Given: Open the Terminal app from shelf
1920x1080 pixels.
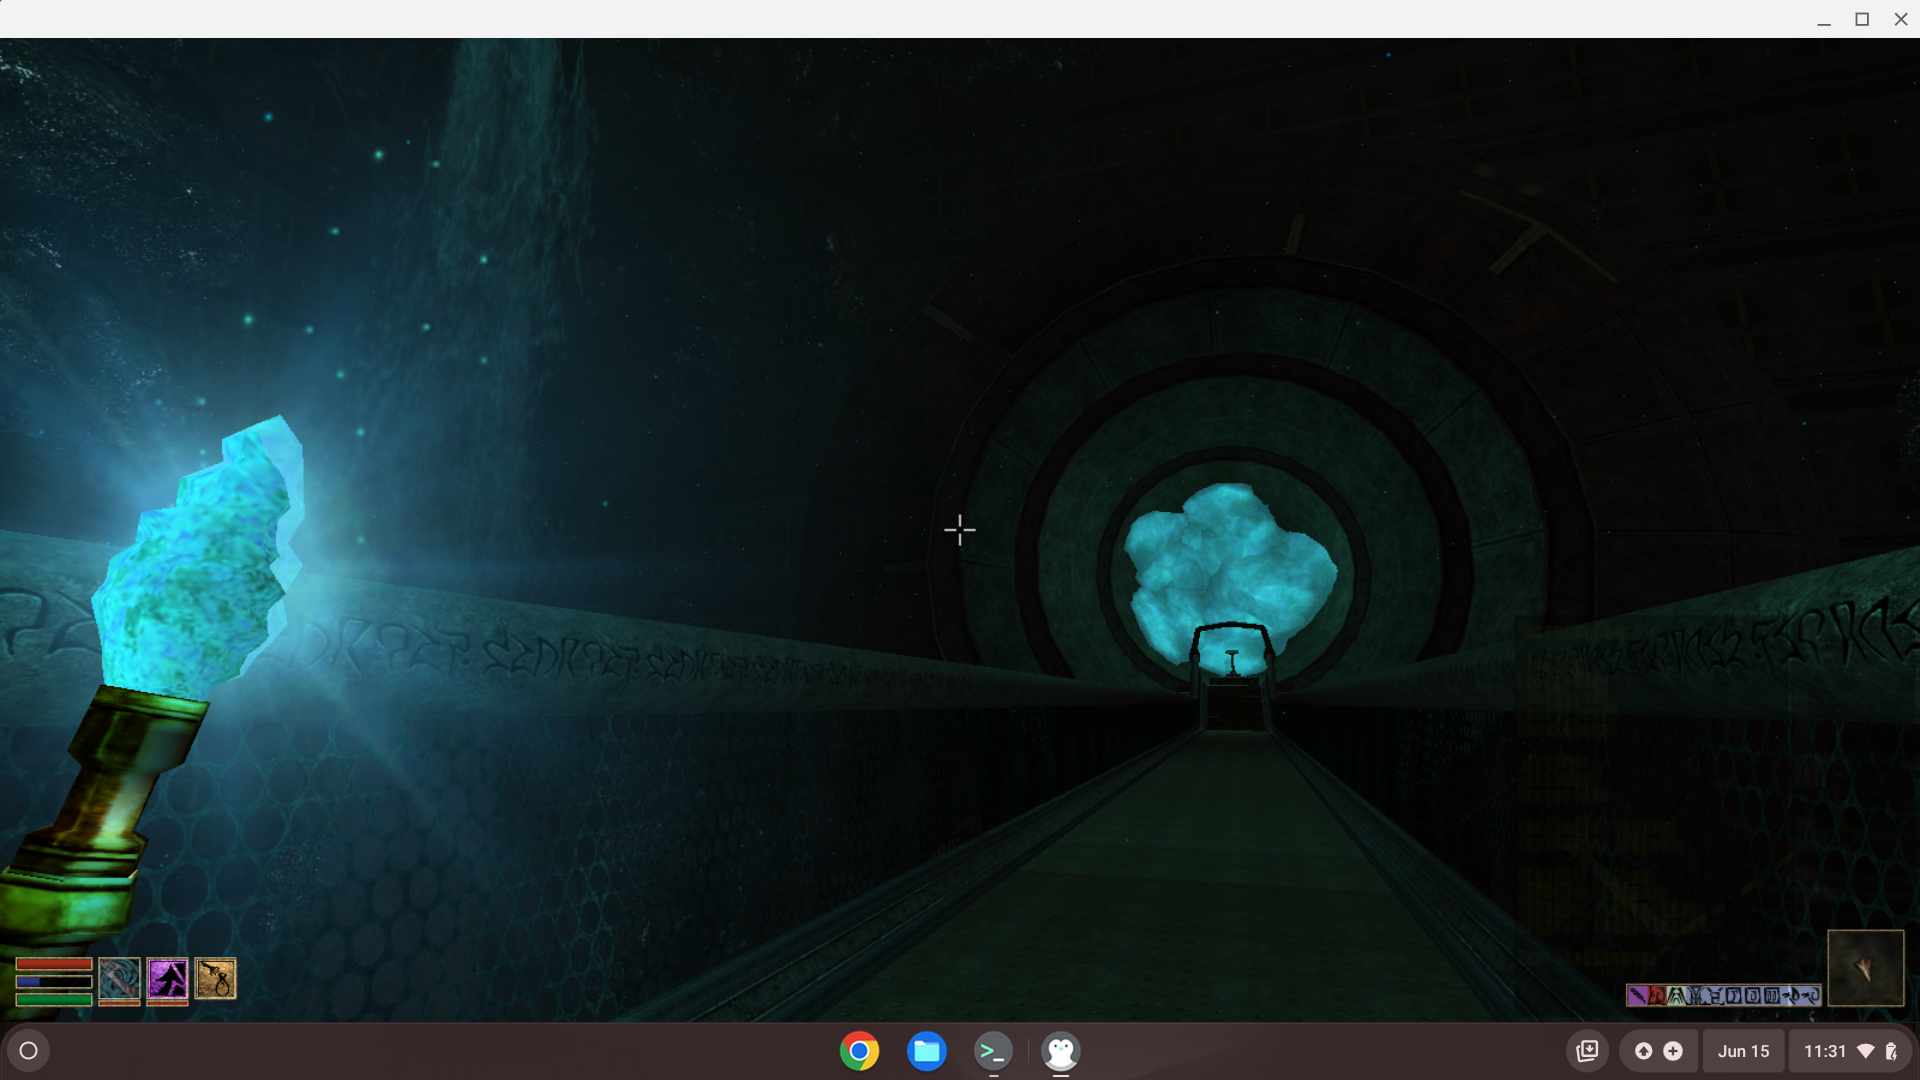Looking at the screenshot, I should [x=993, y=1051].
